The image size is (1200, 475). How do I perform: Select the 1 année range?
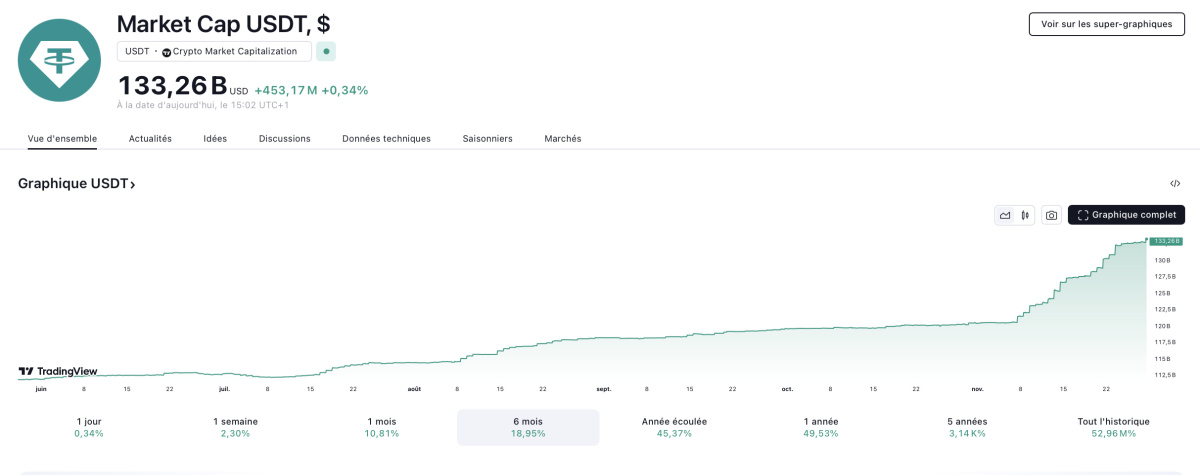click(821, 427)
